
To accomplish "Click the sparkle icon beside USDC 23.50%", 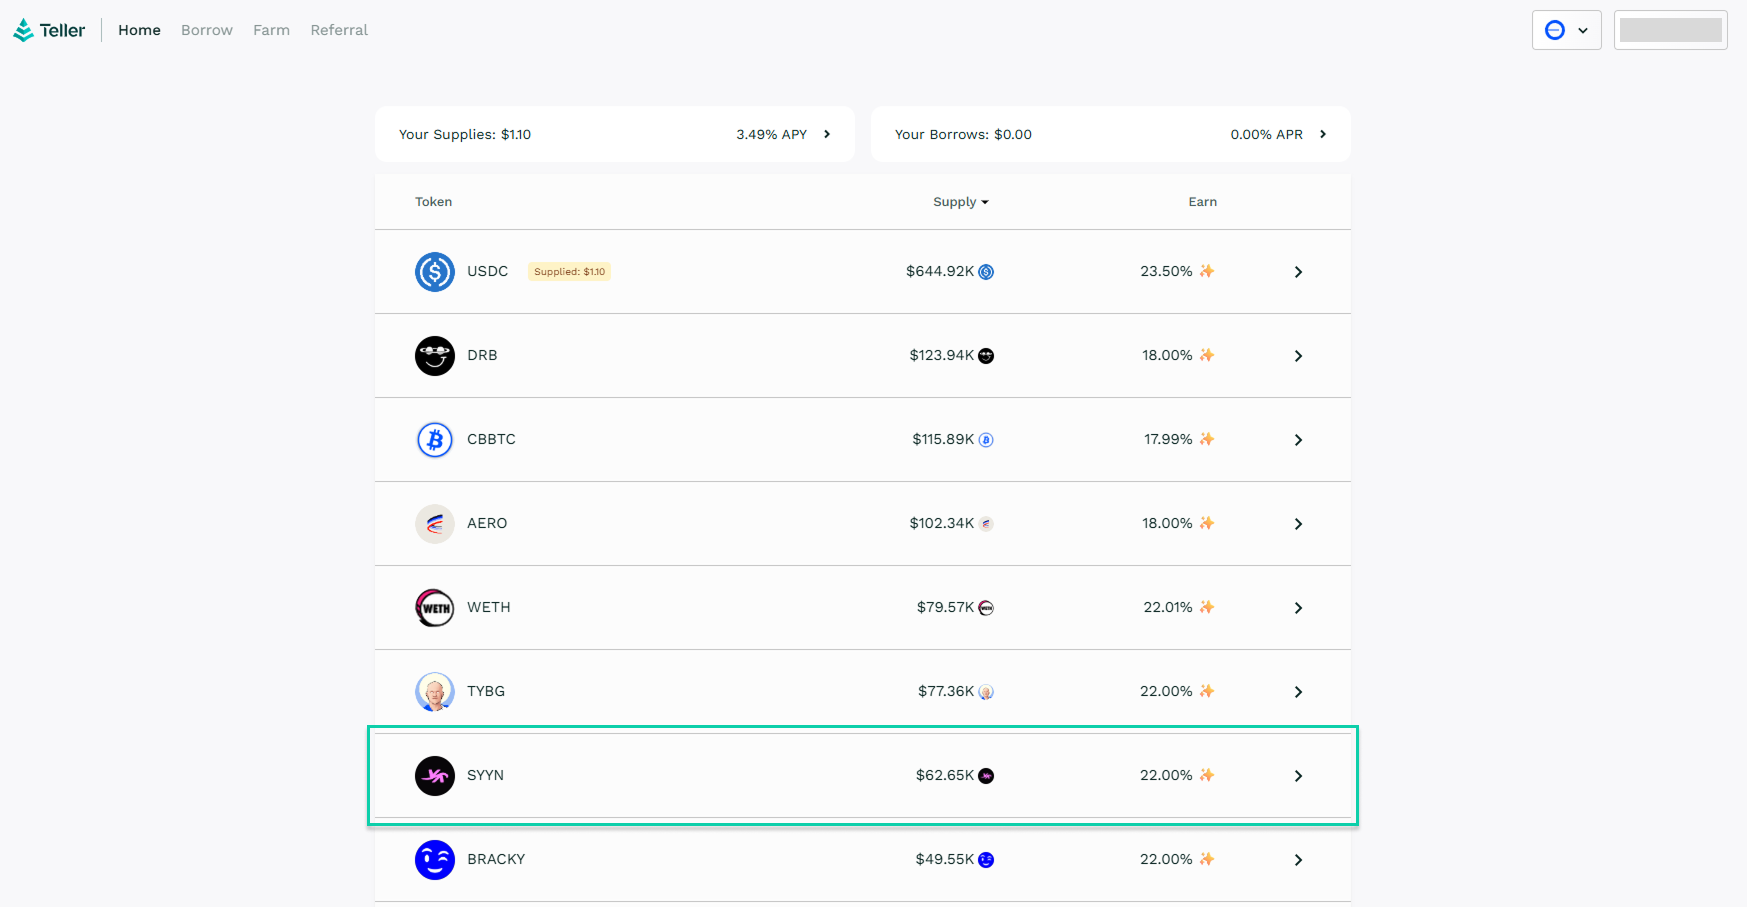I will pos(1207,271).
